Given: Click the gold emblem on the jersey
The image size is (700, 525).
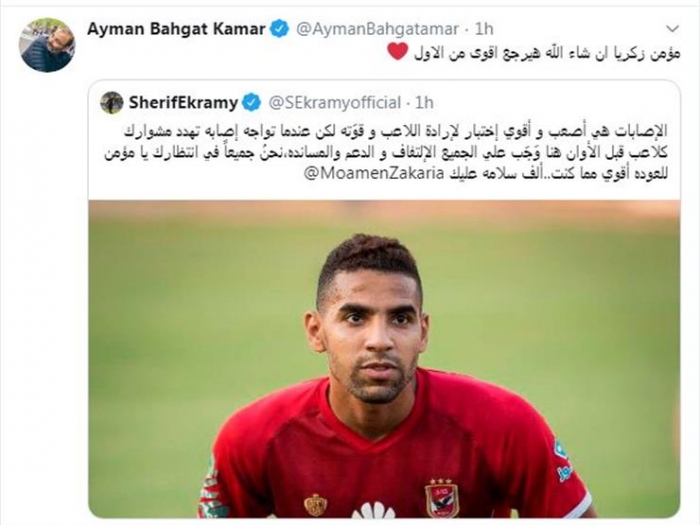Looking at the screenshot, I should (x=316, y=505).
